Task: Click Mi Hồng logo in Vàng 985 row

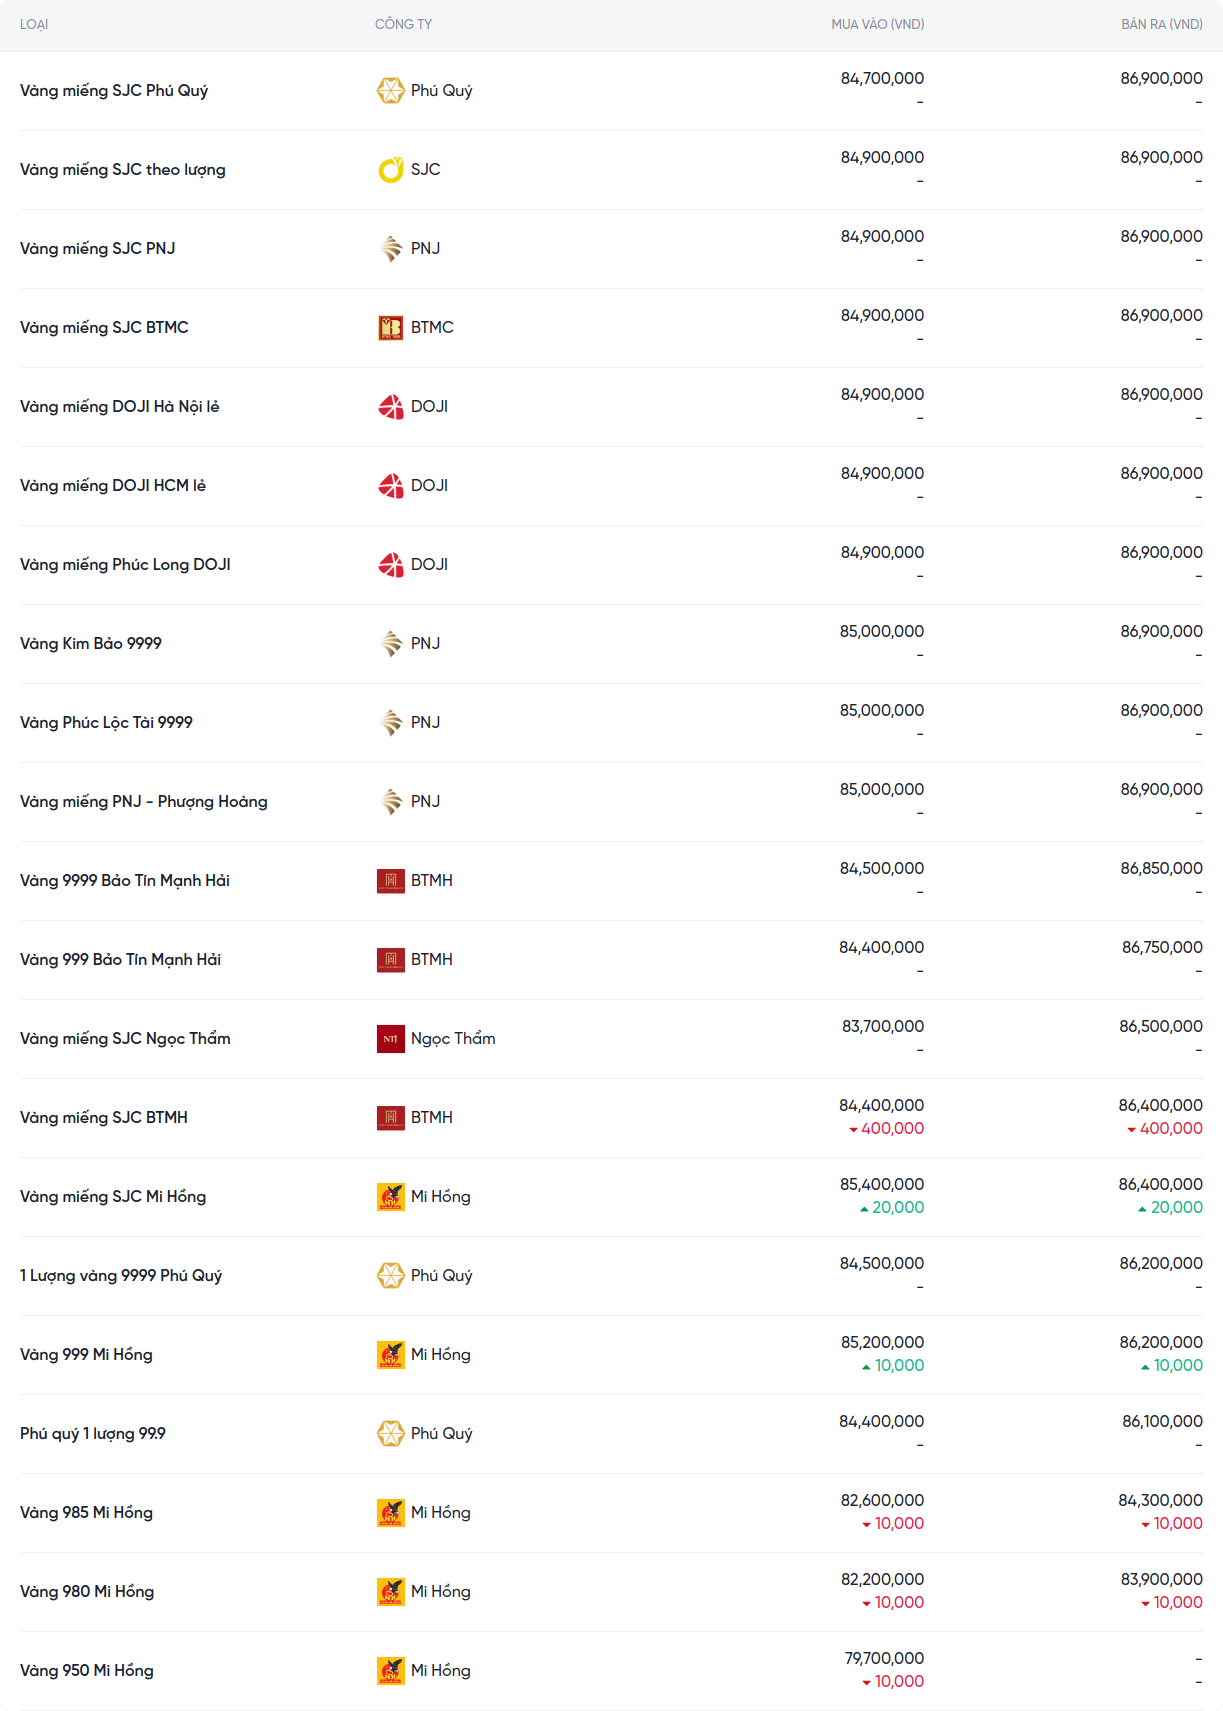Action: click(390, 1512)
